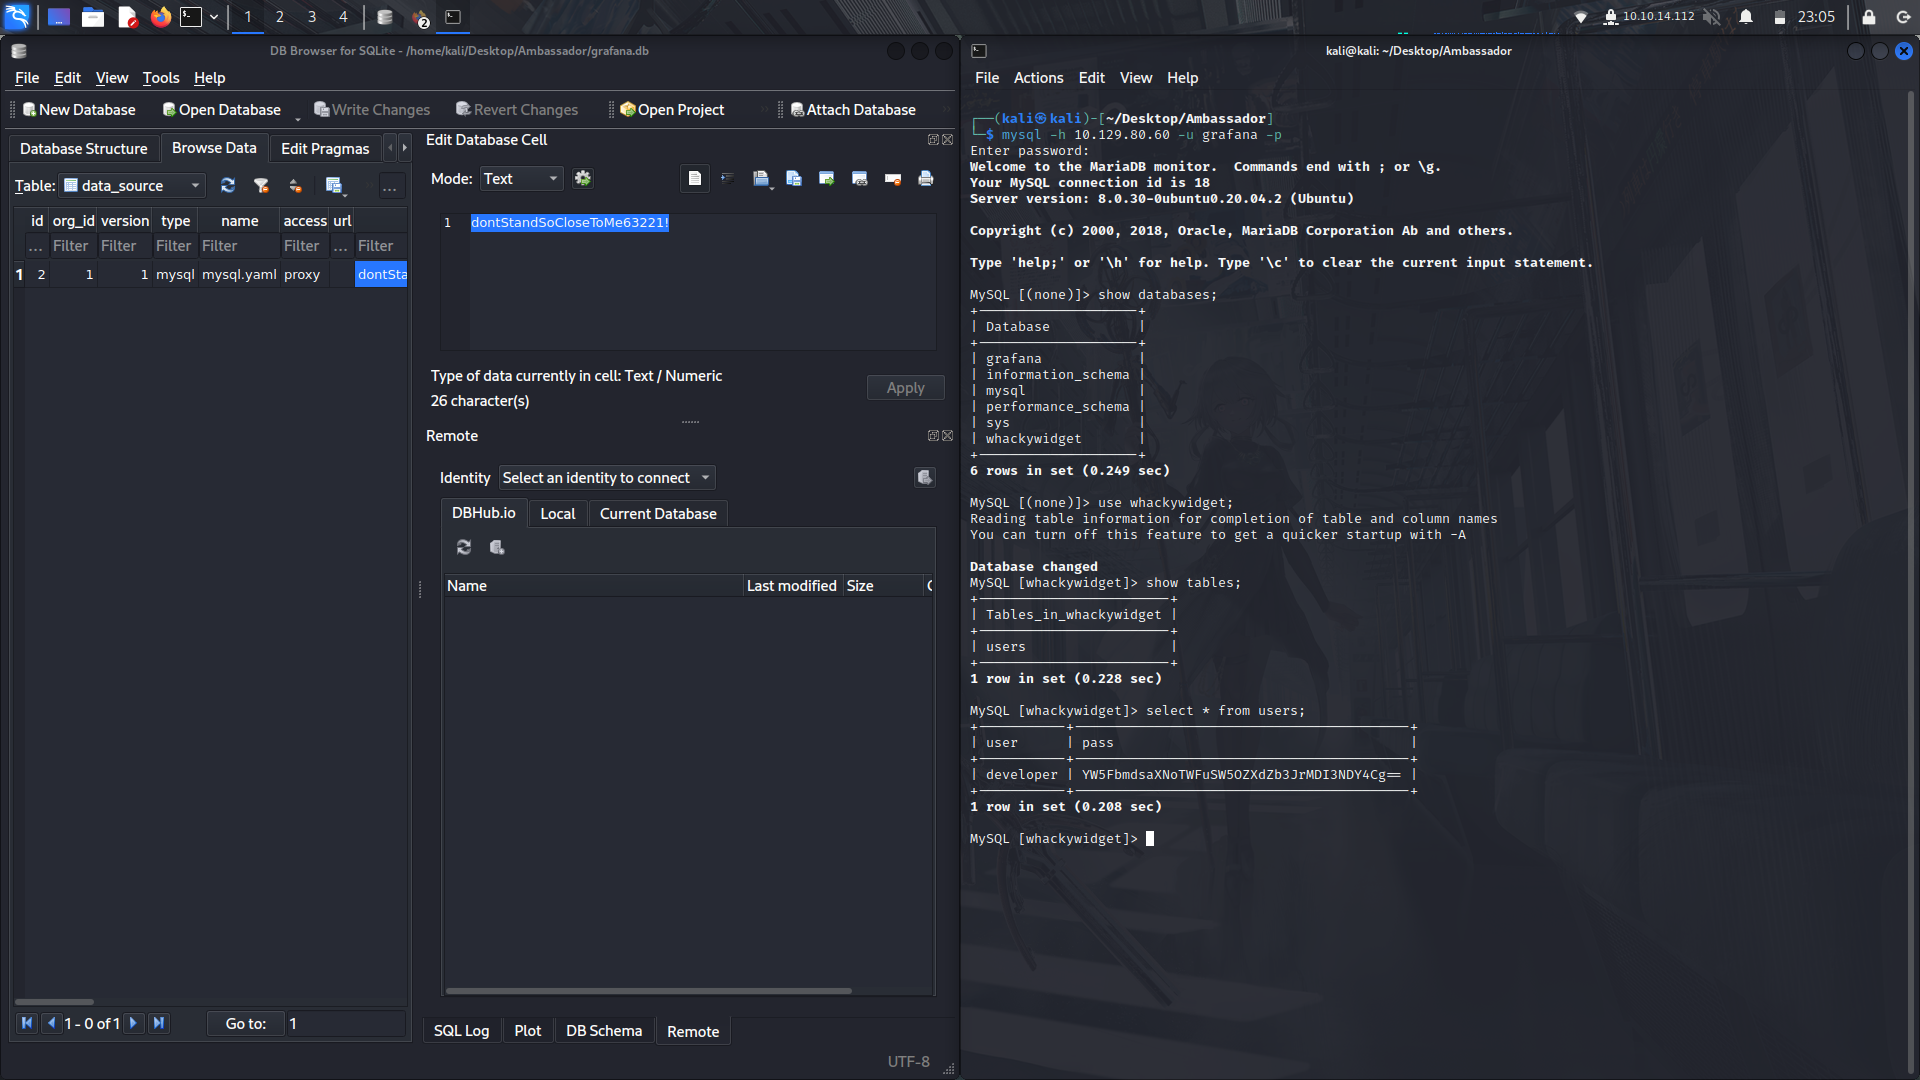Open the Tools menu

tap(160, 78)
